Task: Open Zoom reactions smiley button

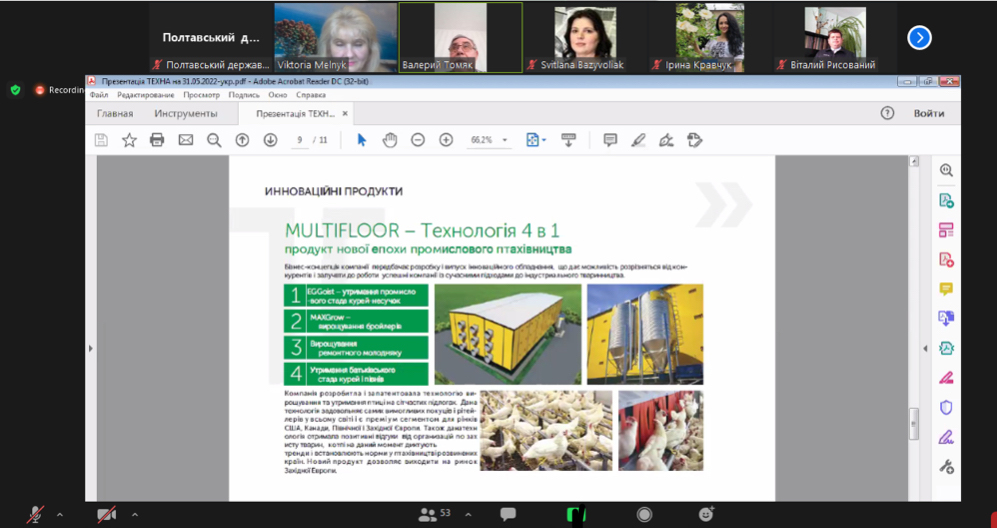Action: [706, 513]
